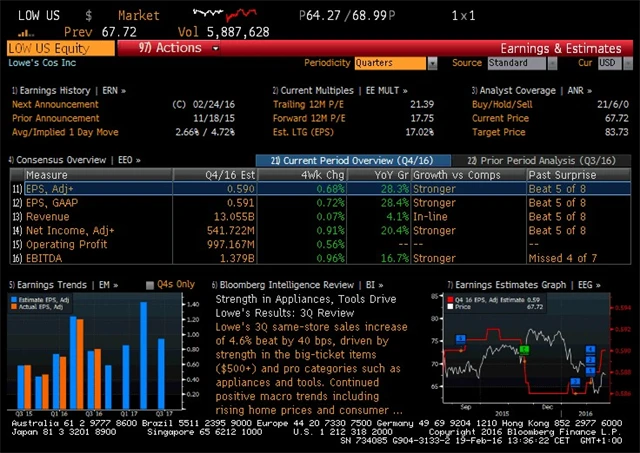Click Lowe's Cos Inc company name
The image size is (640, 453).
coord(42,63)
